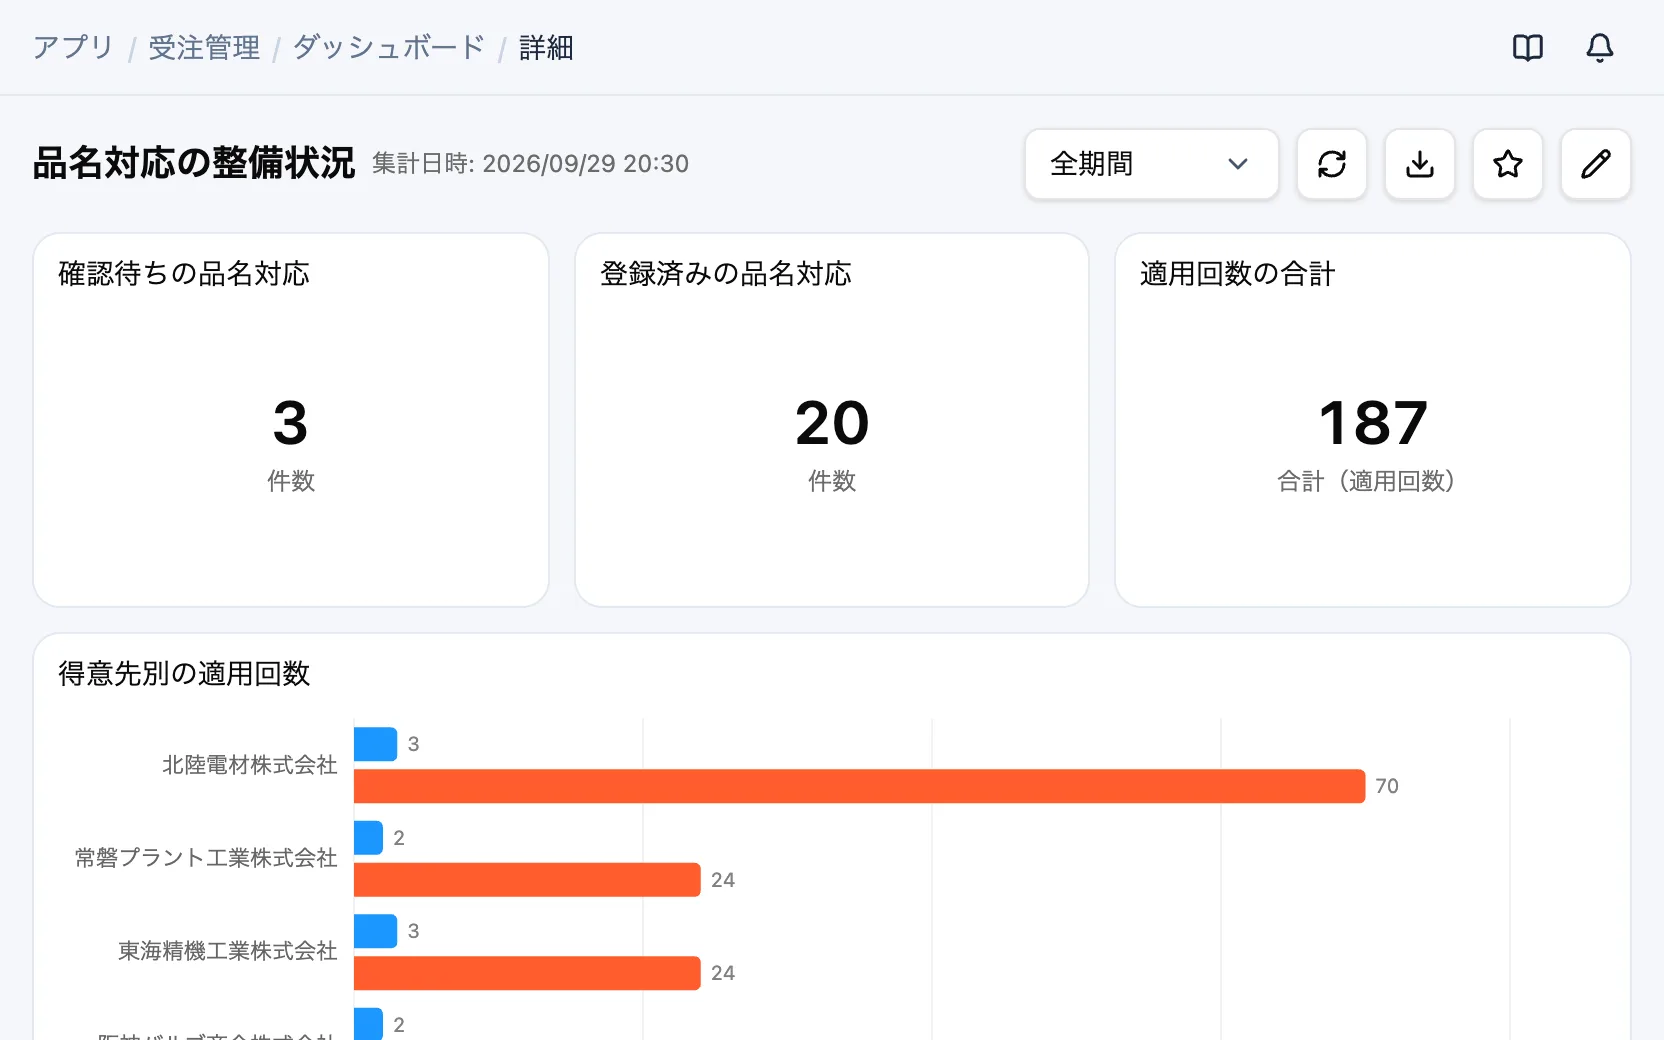Viewport: 1664px width, 1040px height.
Task: Click the 合計（適用回数） caption
Action: pos(1365,481)
